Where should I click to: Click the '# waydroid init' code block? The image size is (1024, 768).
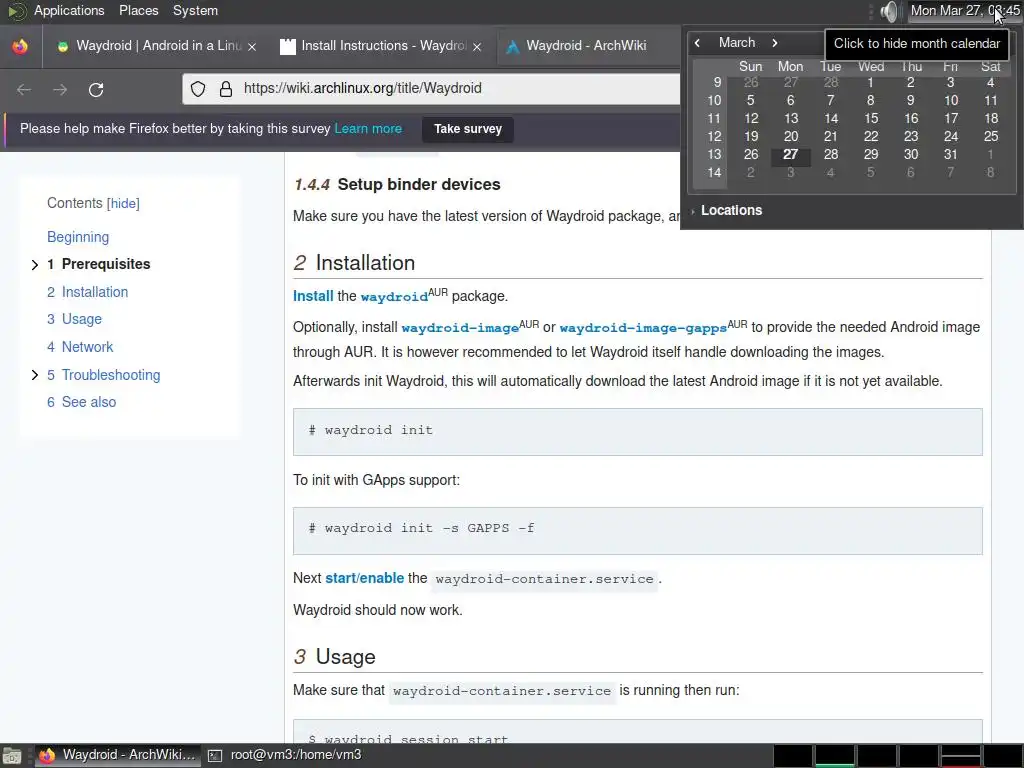[x=637, y=432]
